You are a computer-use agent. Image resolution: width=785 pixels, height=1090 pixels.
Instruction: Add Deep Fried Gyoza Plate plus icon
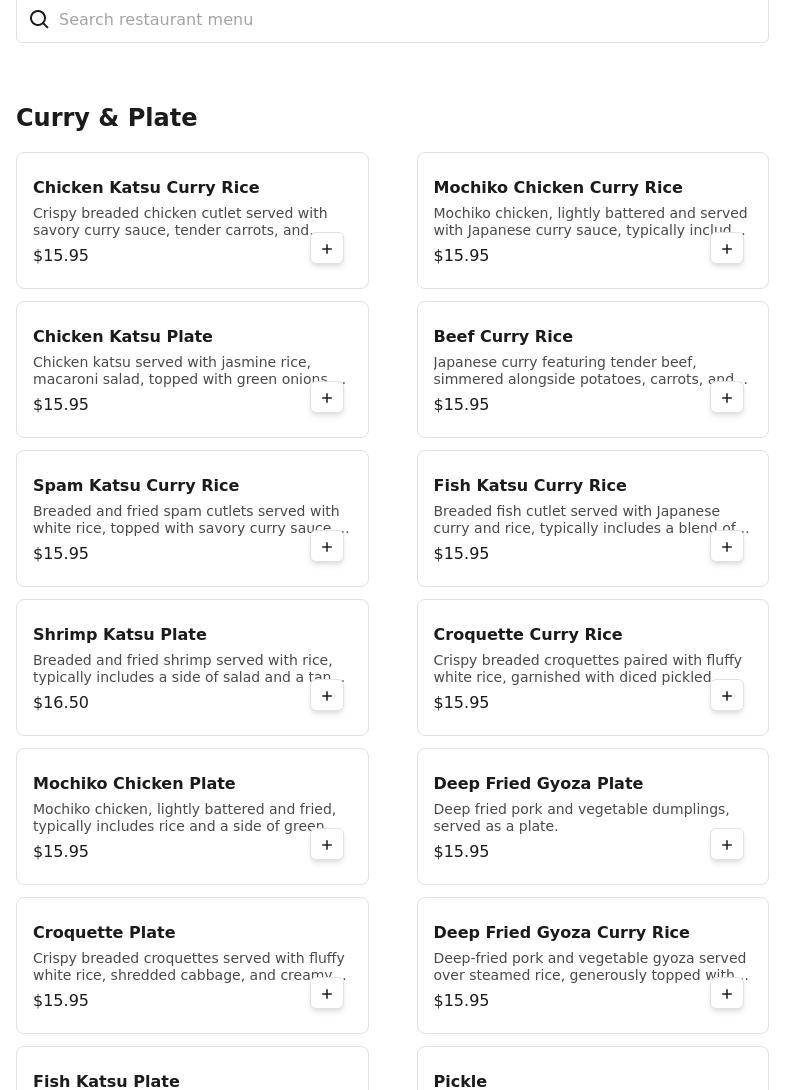coord(727,845)
